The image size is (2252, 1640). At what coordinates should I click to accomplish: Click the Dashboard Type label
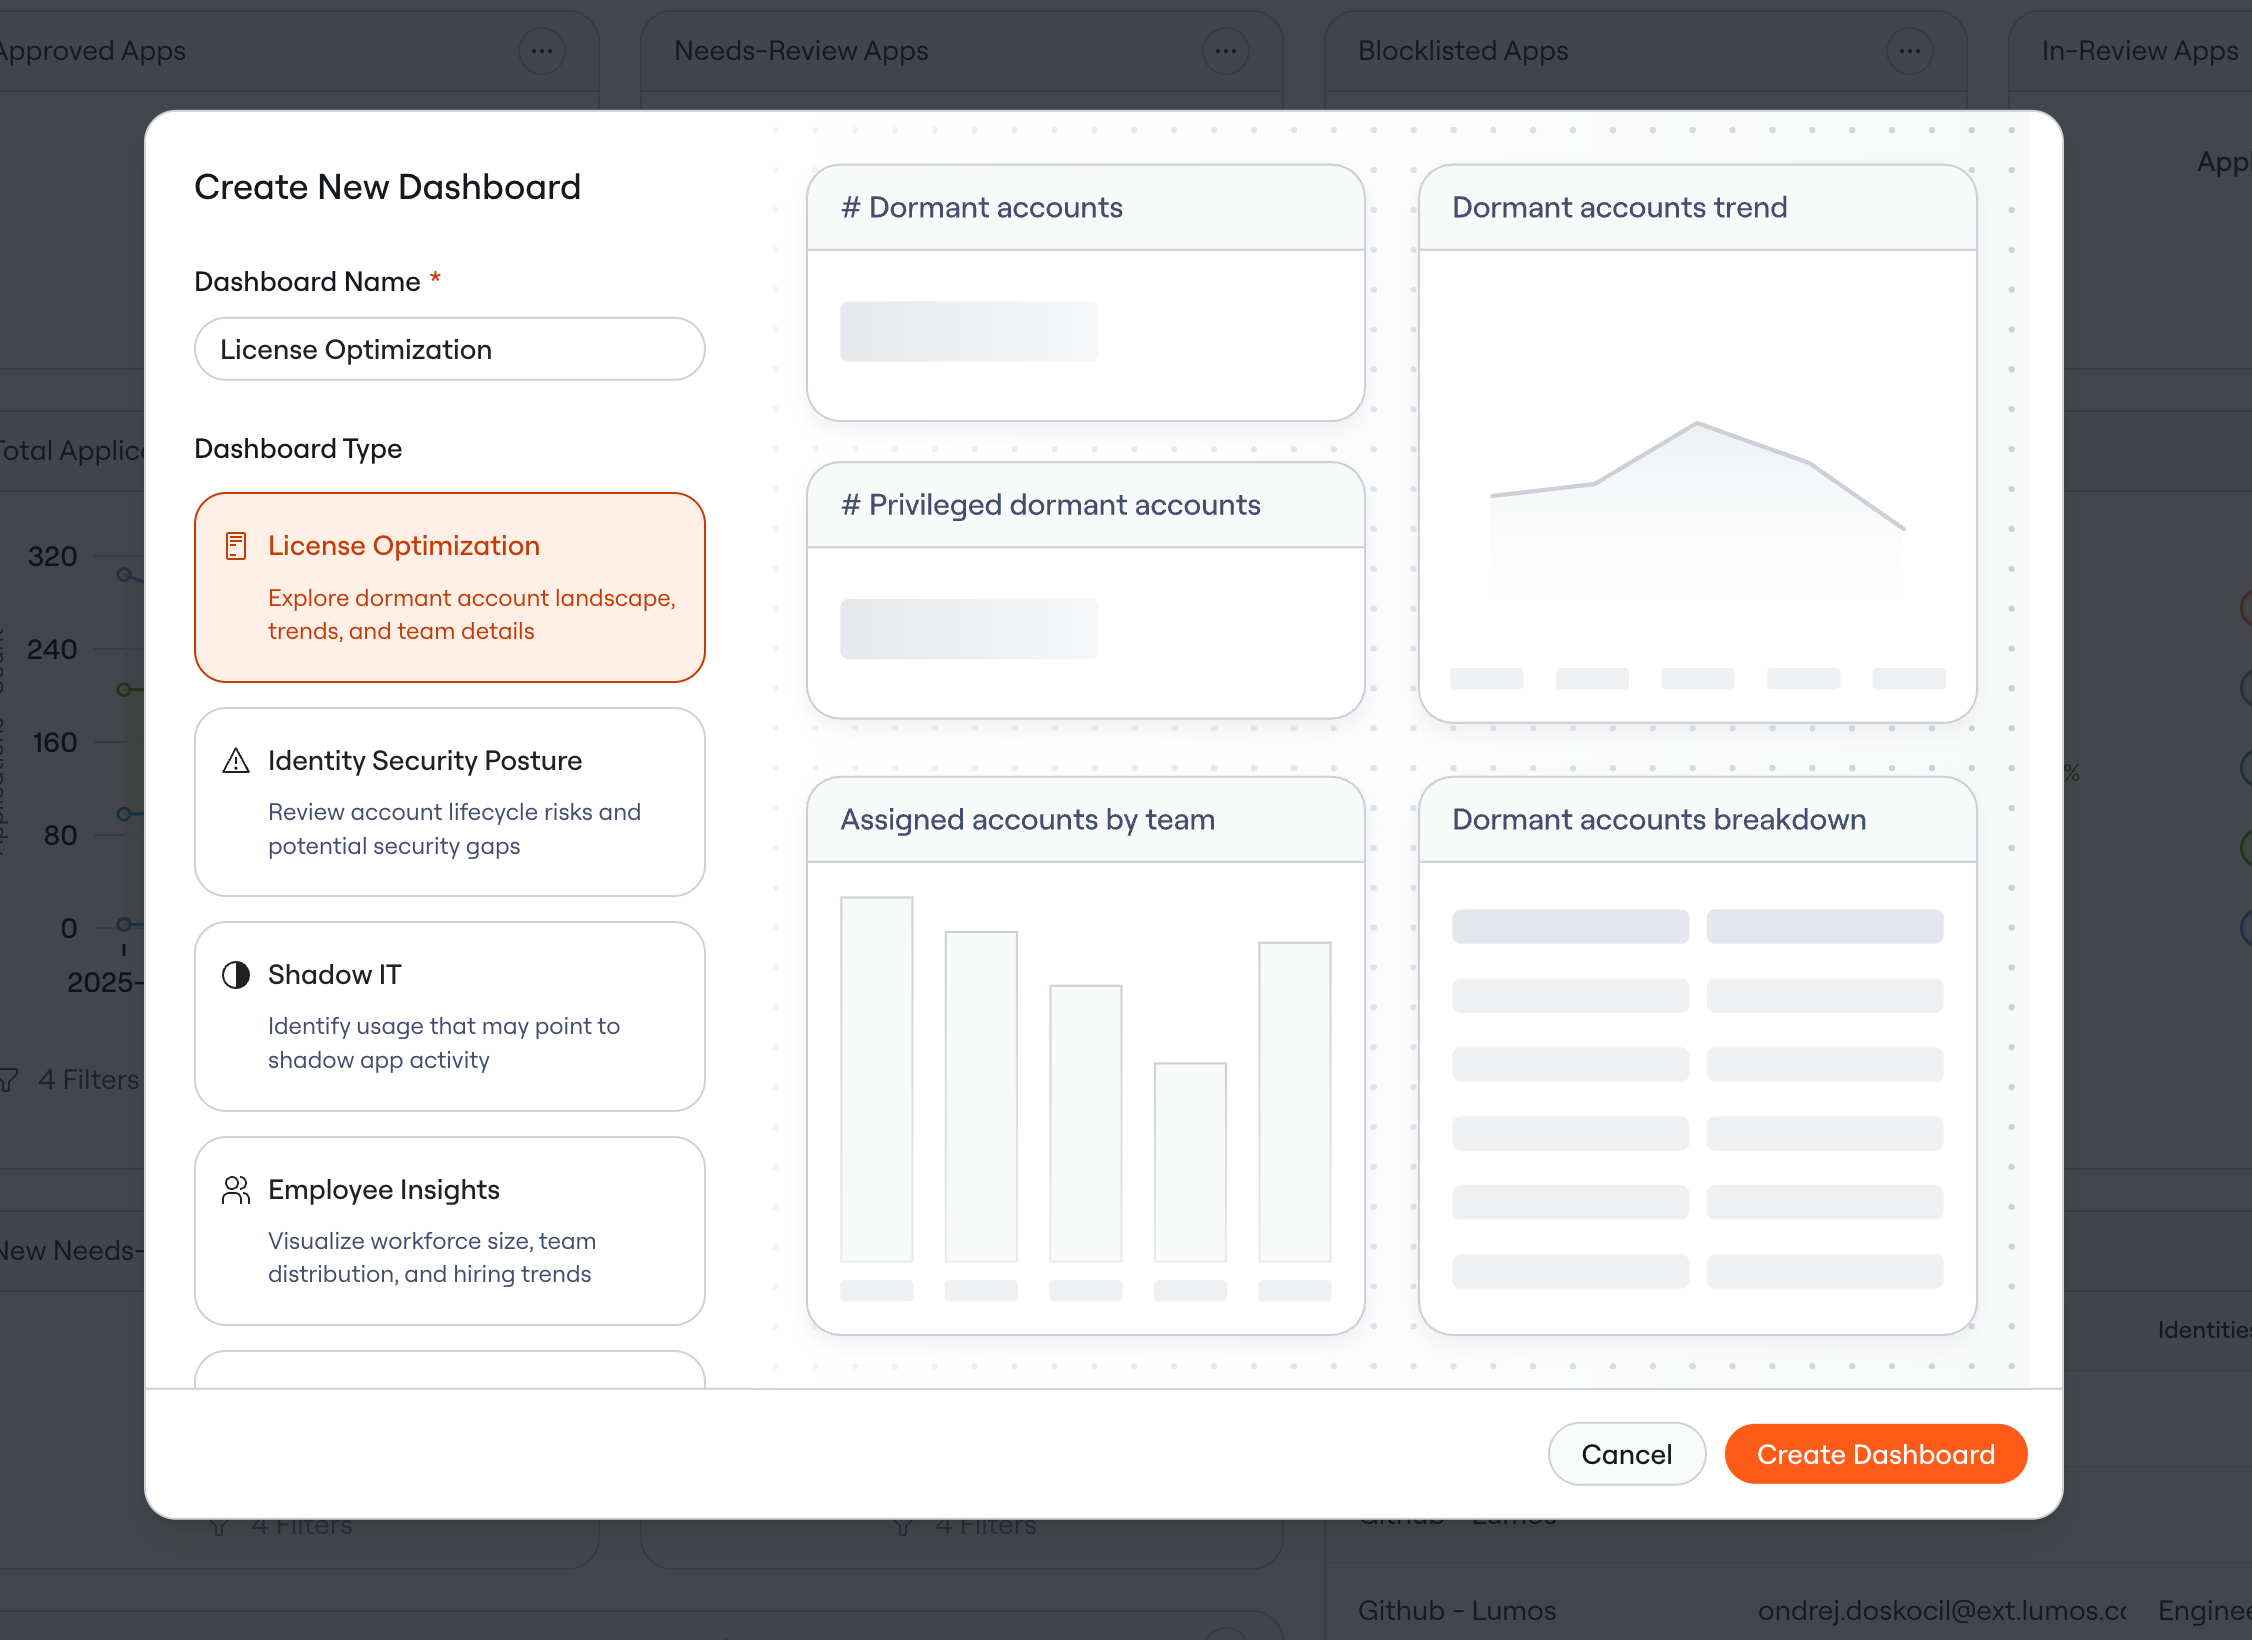[x=298, y=448]
